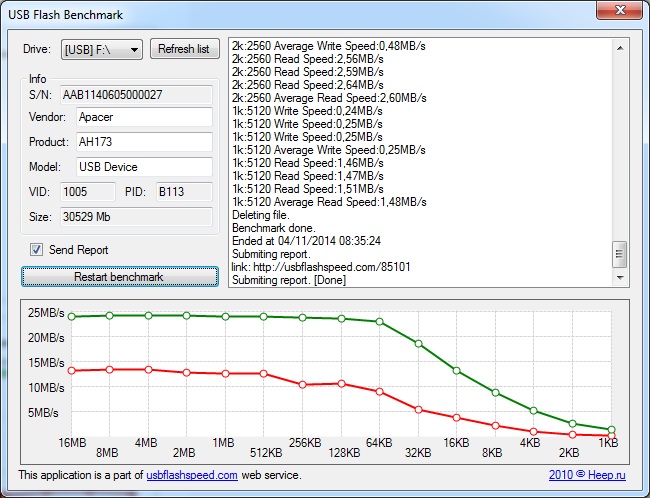Open the Drive selection dropdown
The height and width of the screenshot is (498, 650).
click(x=101, y=49)
